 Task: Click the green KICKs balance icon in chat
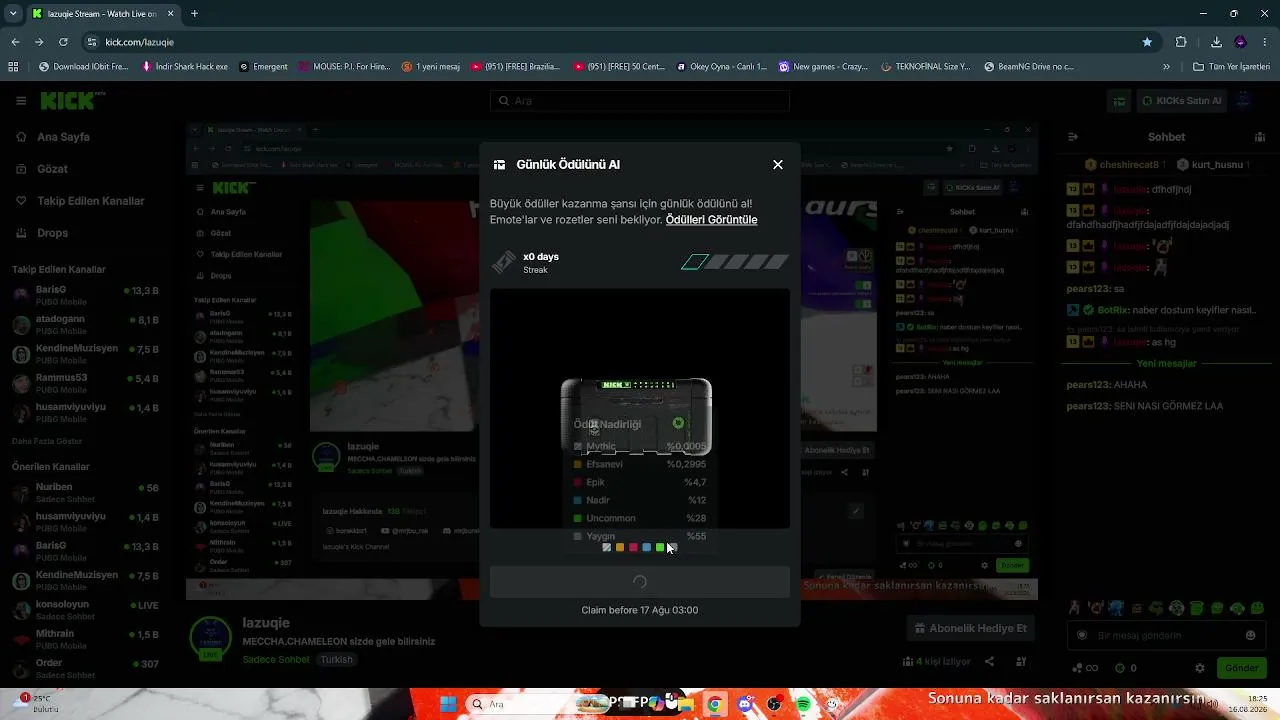[x=1120, y=668]
